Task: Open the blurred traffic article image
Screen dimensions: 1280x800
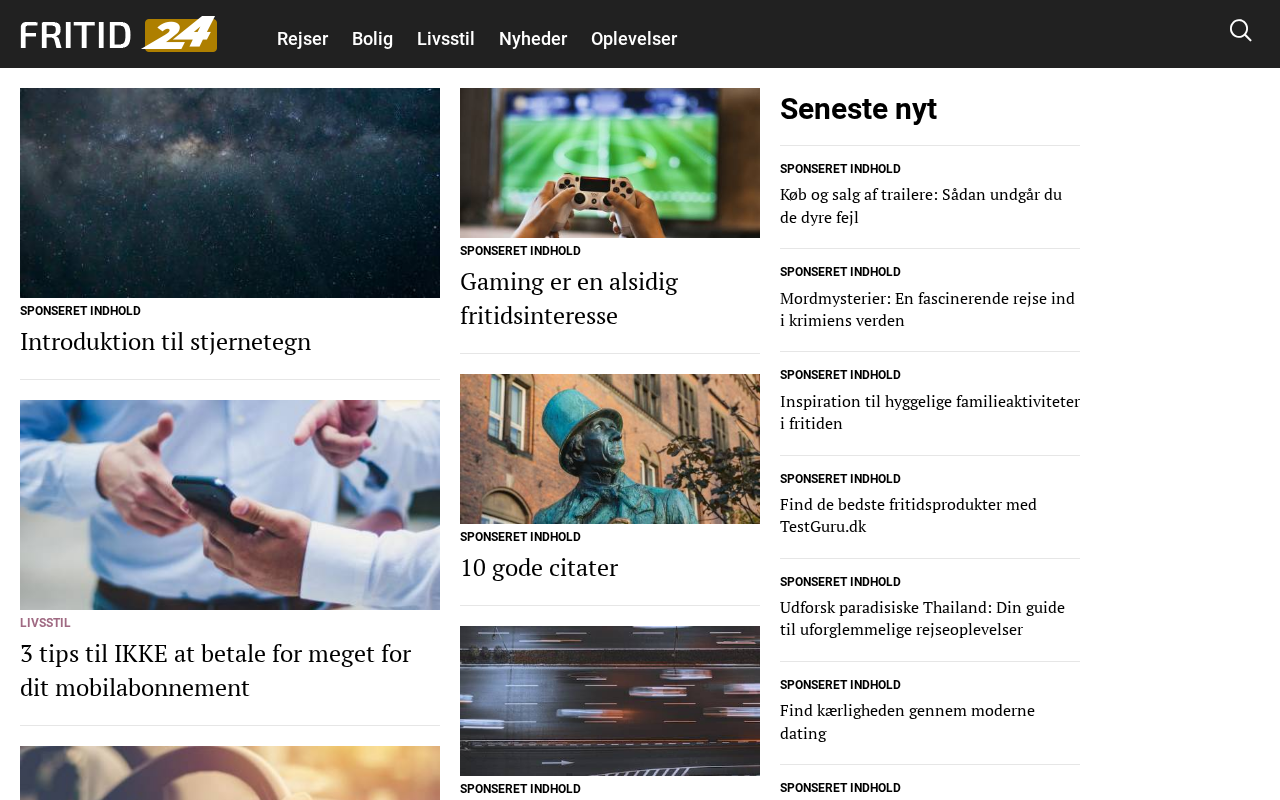Action: coord(610,701)
